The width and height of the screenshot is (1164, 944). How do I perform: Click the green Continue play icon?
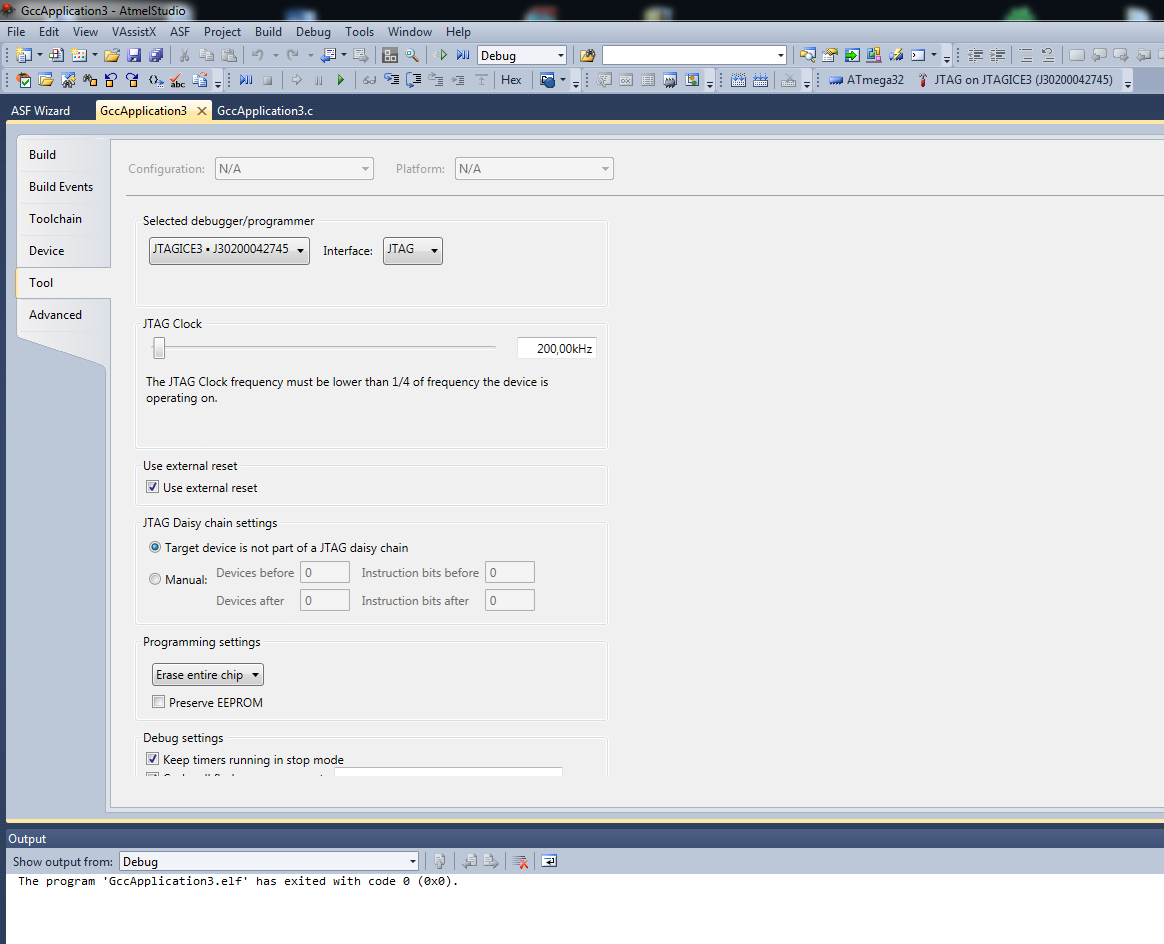pyautogui.click(x=341, y=80)
